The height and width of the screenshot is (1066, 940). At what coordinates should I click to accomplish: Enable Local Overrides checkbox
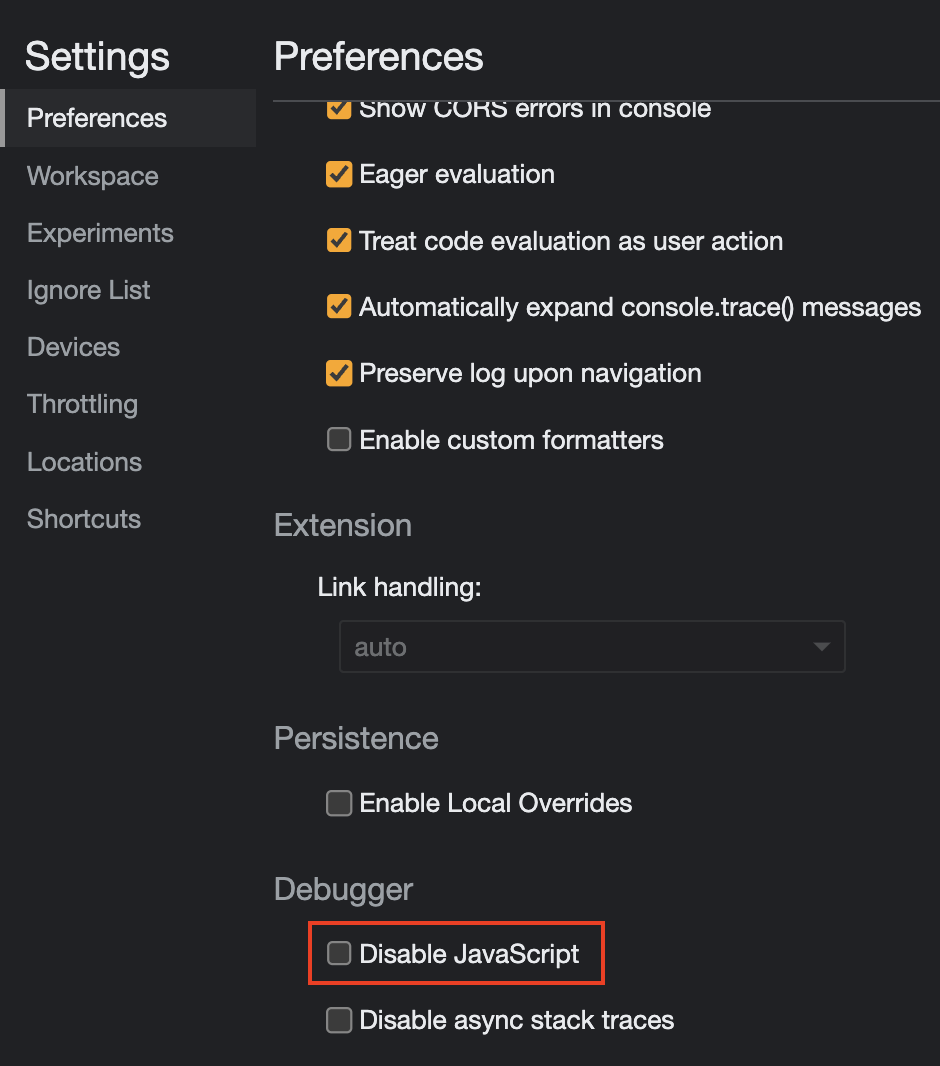(338, 803)
